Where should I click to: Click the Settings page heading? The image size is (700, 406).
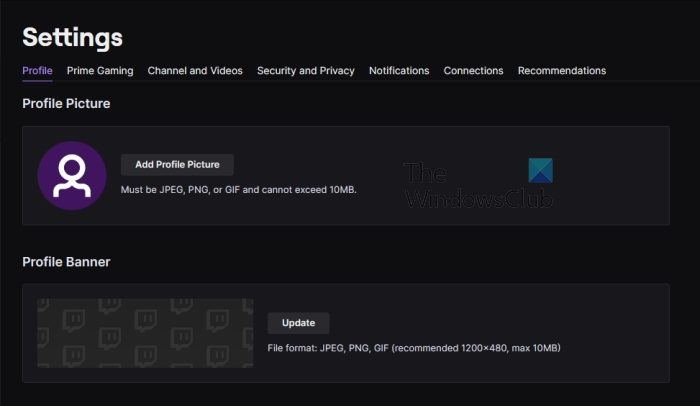pos(72,37)
